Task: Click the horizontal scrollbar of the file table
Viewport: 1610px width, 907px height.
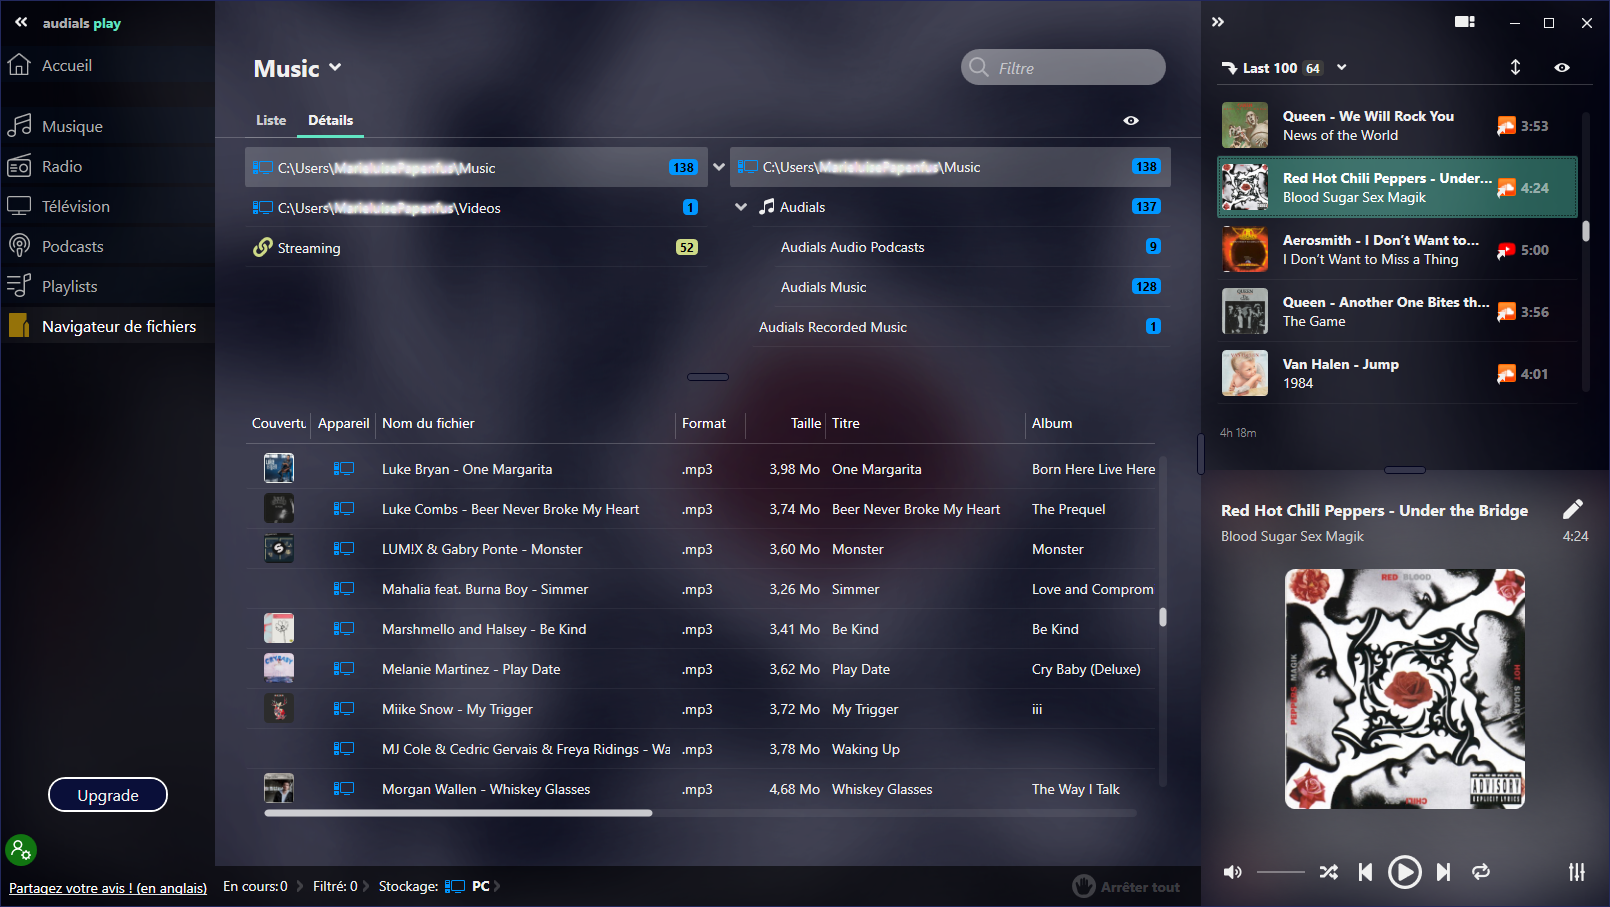Action: (x=458, y=813)
